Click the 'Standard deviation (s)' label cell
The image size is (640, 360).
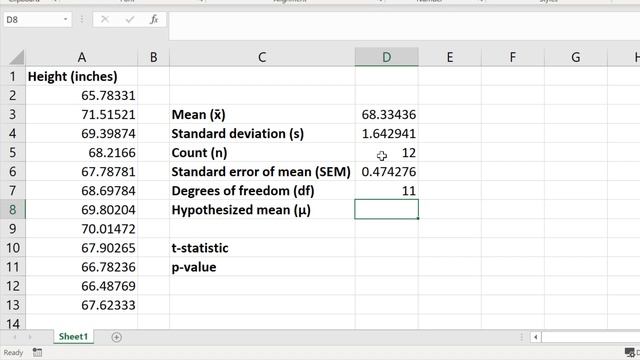262,133
